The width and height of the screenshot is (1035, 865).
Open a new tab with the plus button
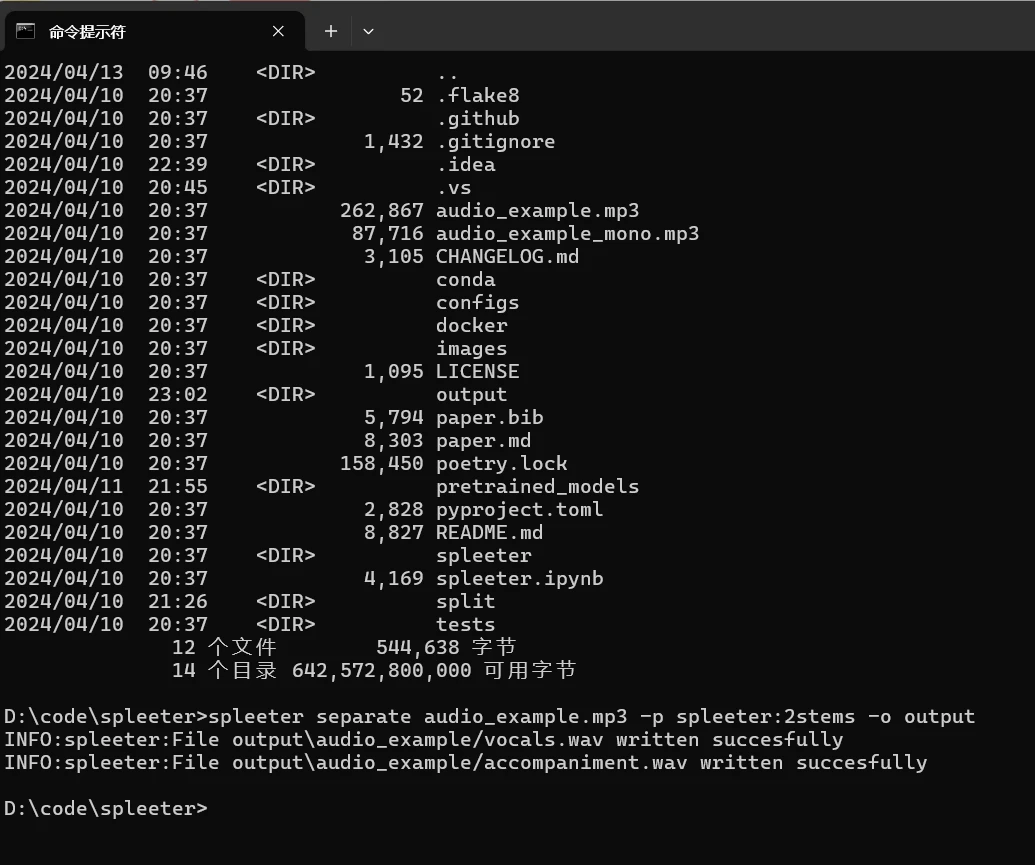(x=331, y=31)
